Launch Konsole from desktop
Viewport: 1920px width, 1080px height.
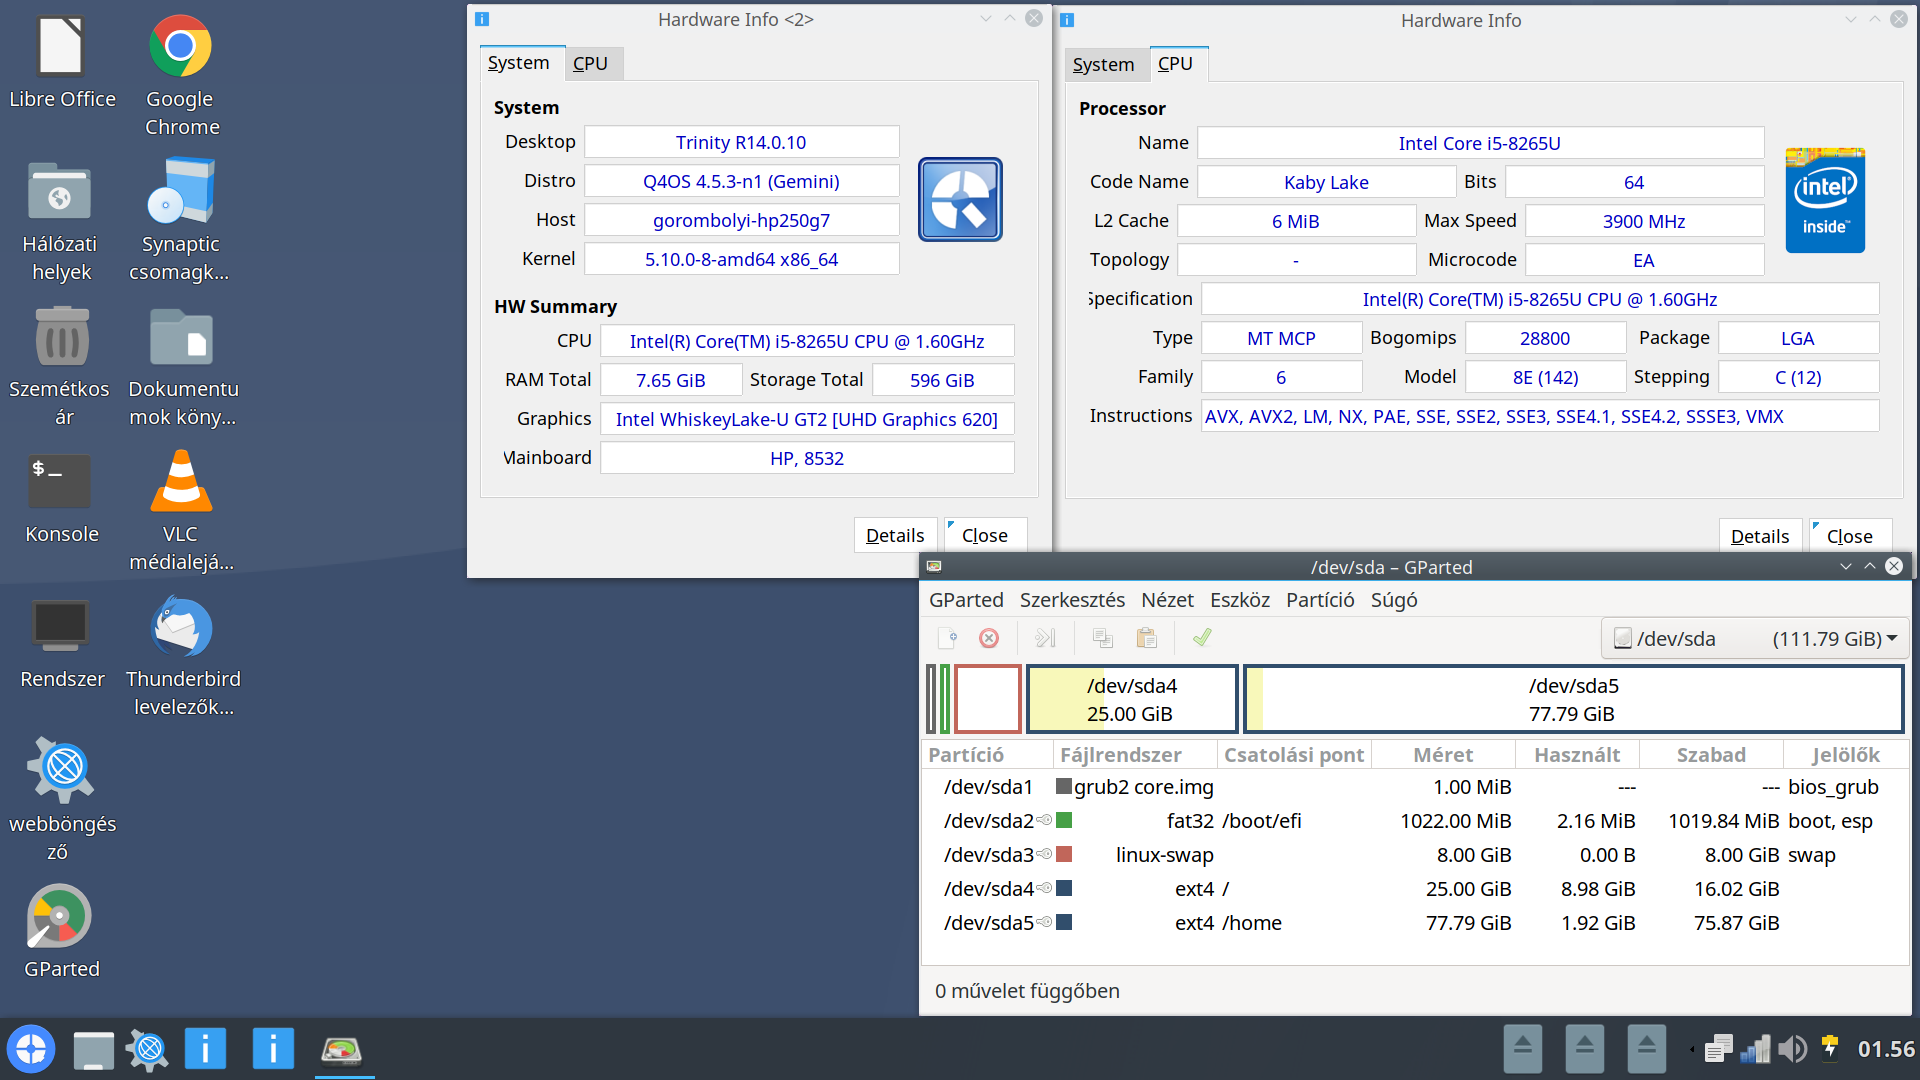click(x=62, y=497)
